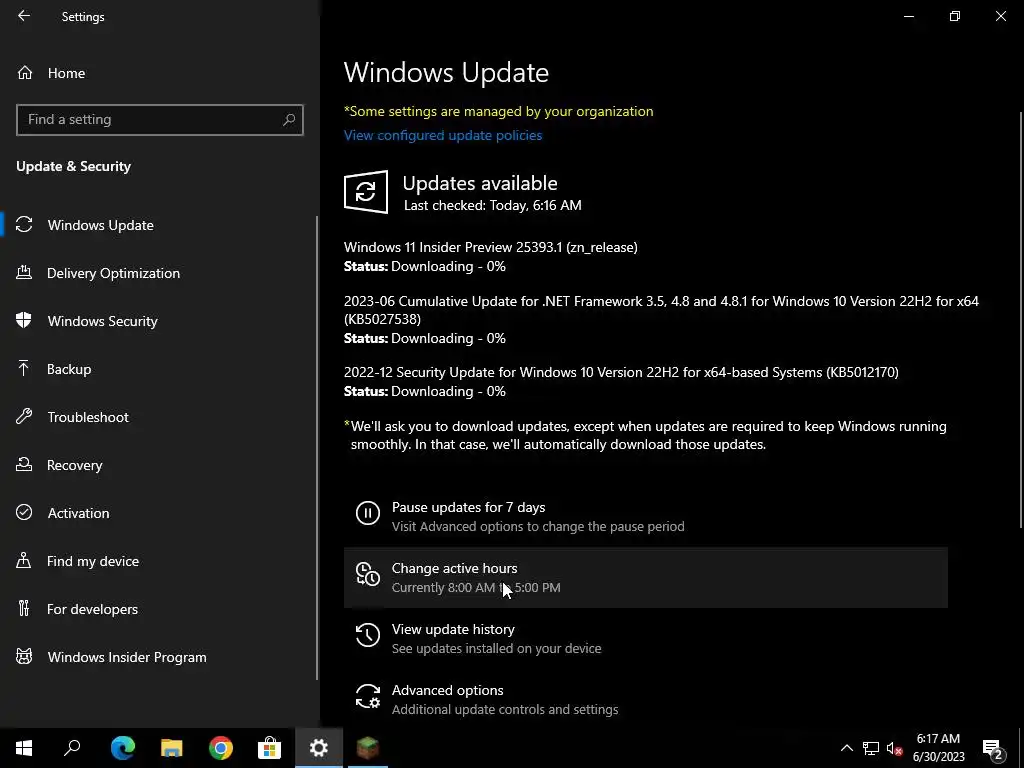1024x768 pixels.
Task: Click the Backup arrow icon
Action: pyautogui.click(x=24, y=368)
